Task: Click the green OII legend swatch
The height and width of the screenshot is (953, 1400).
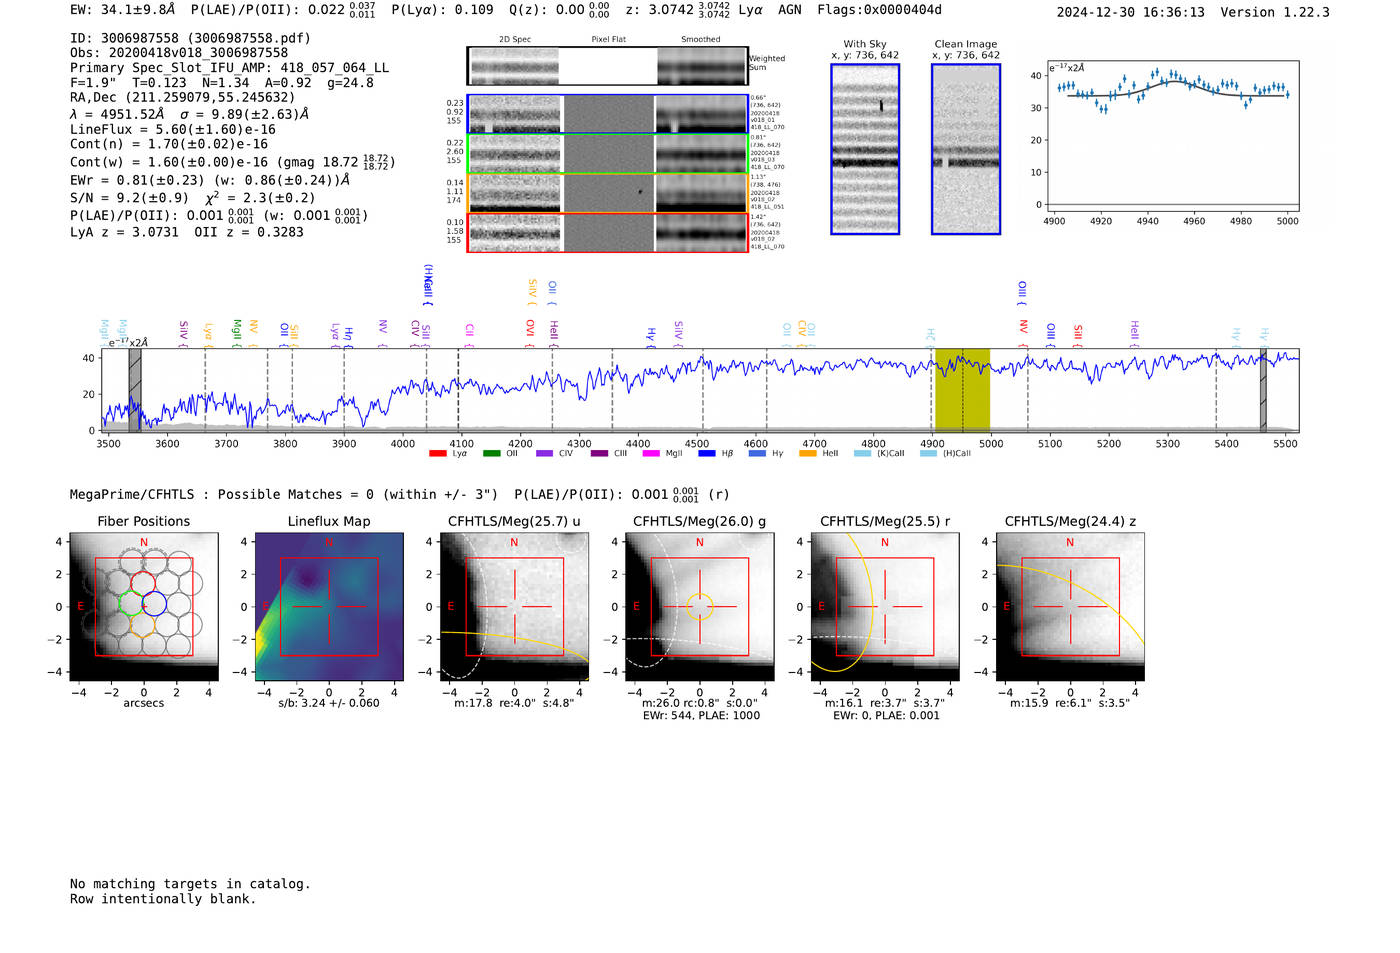Action: click(491, 454)
